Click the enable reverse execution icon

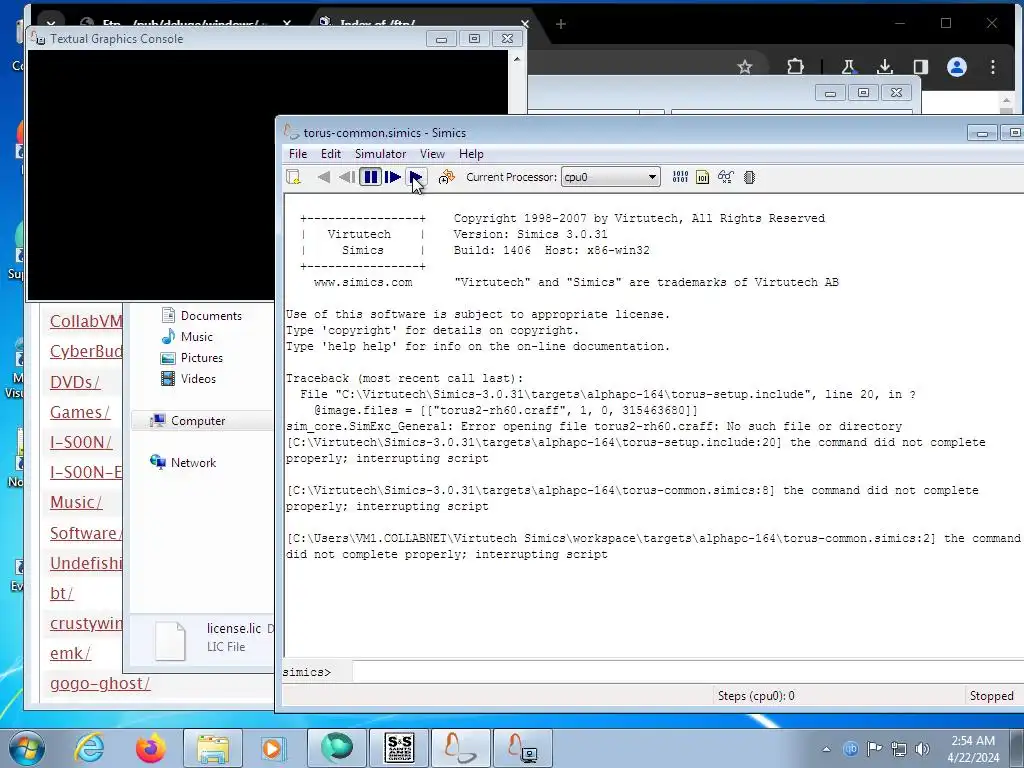coord(446,177)
